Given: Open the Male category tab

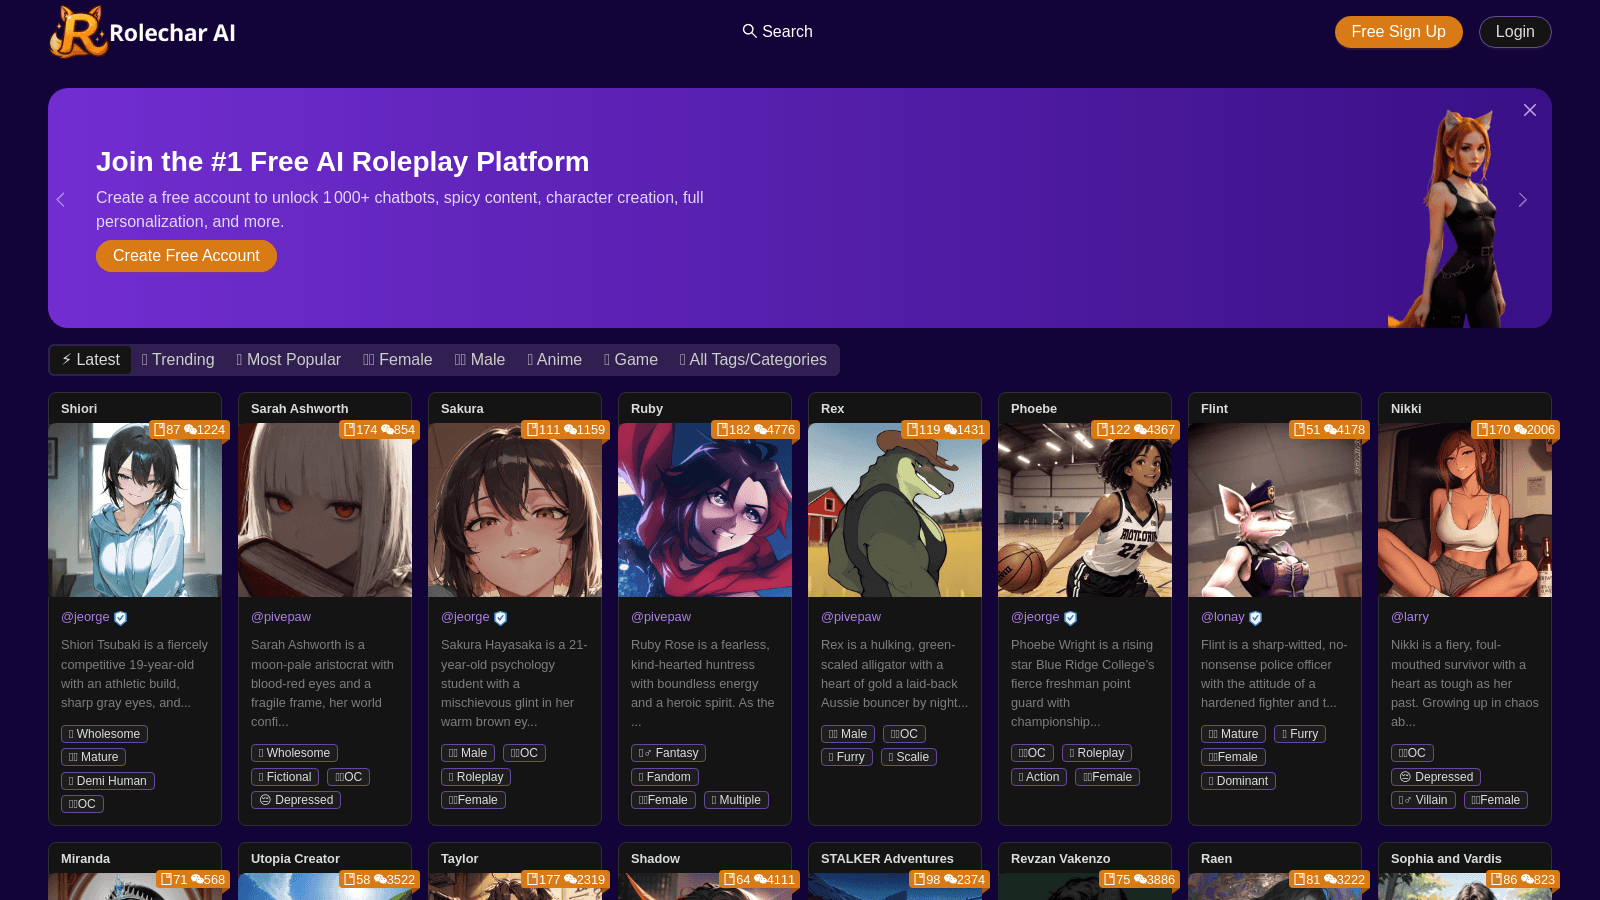Looking at the screenshot, I should (x=480, y=360).
